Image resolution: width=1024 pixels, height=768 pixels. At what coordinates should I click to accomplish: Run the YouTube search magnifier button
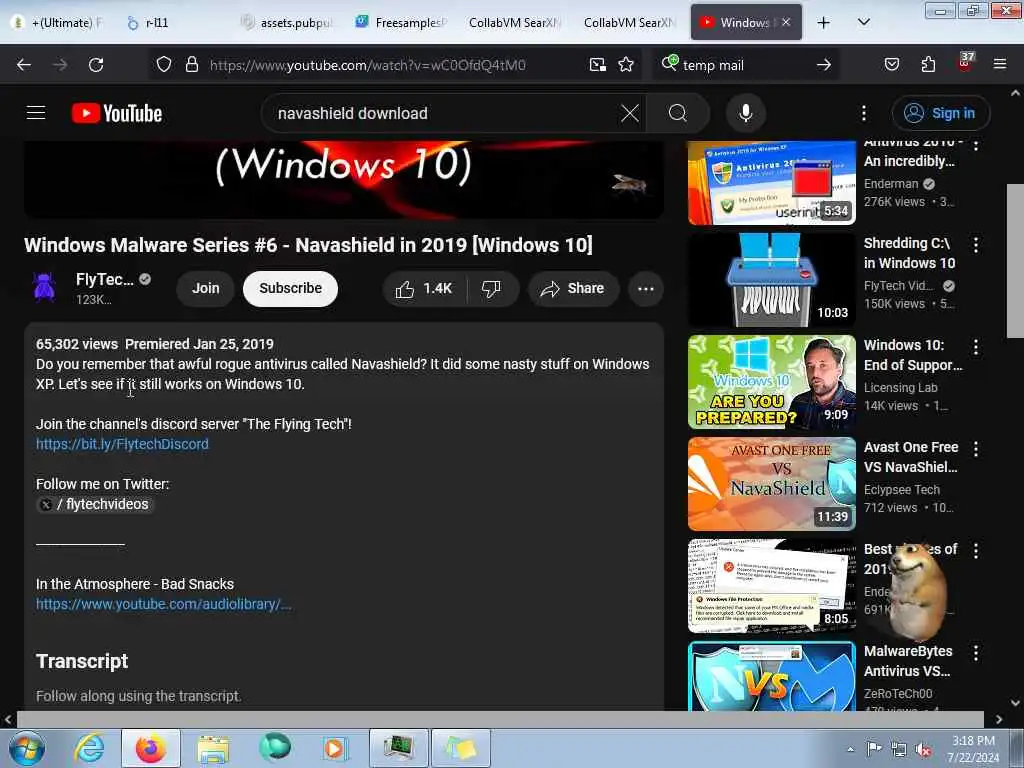(678, 113)
